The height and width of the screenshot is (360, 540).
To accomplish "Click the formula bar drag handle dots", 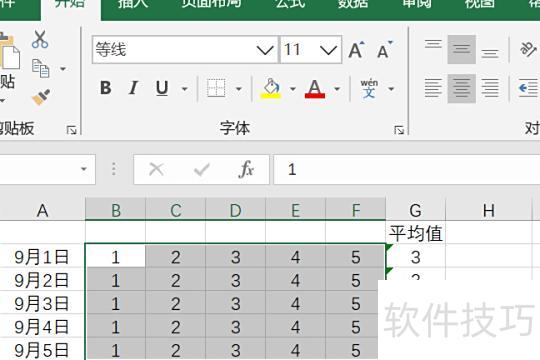I will (x=114, y=169).
